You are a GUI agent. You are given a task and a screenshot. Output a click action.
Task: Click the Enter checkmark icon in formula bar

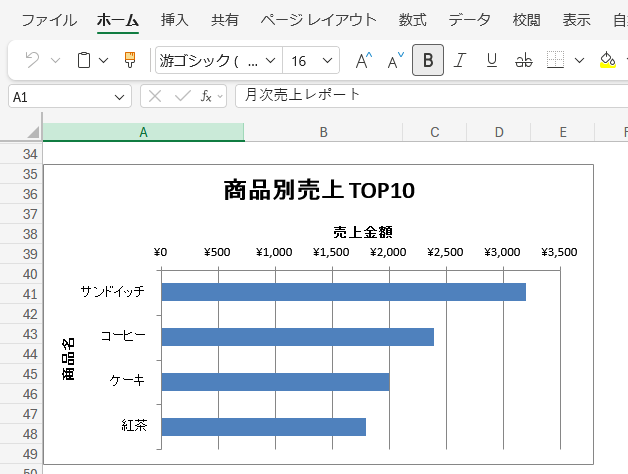(183, 96)
